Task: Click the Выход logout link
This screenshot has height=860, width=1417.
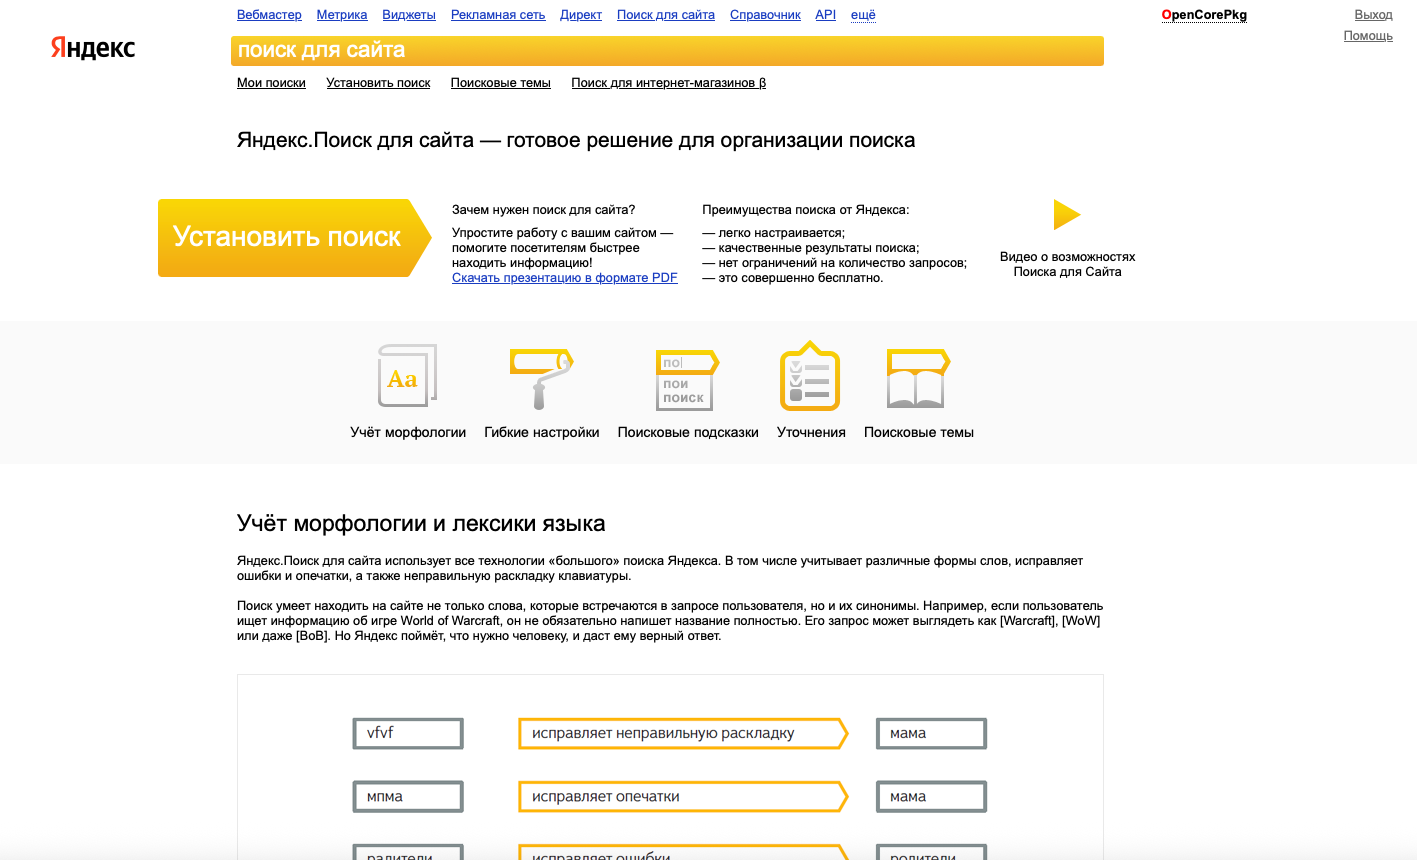Action: pyautogui.click(x=1373, y=15)
